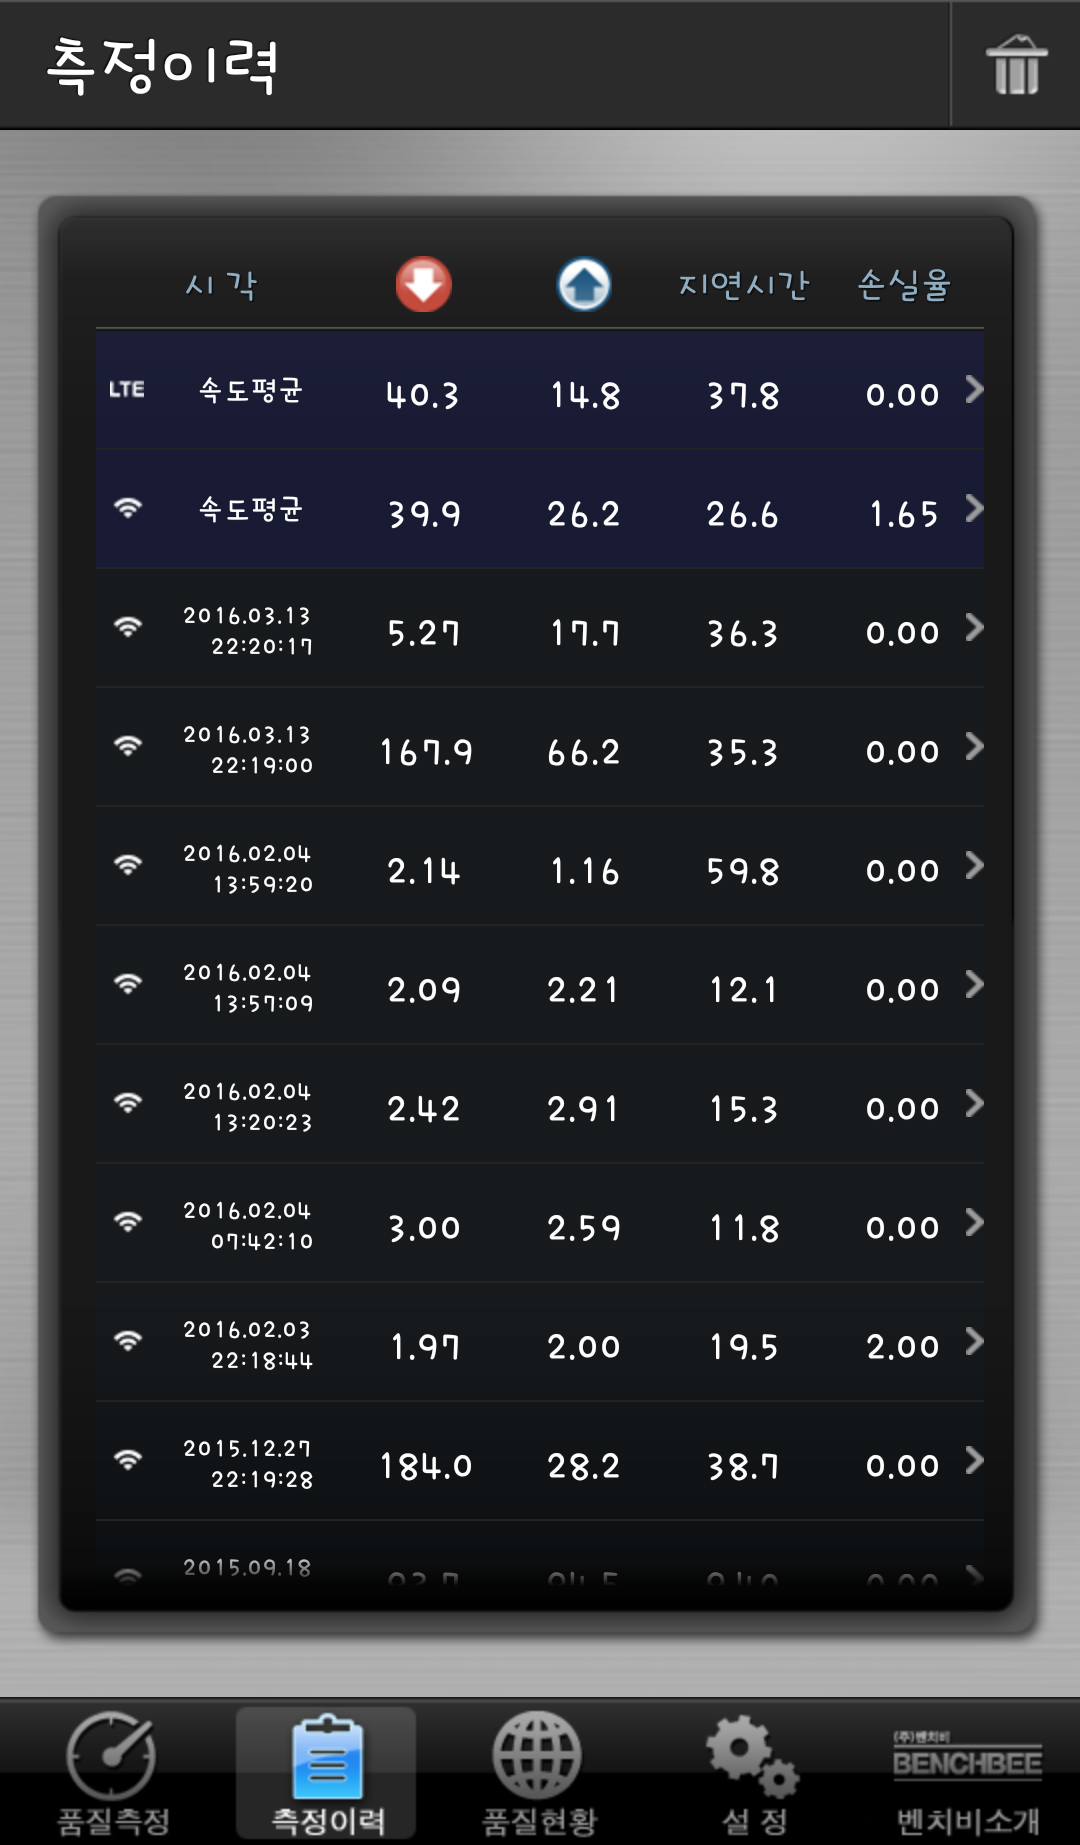Tap Wi-Fi icon for 2016.03.13 22:20:17
The width and height of the screenshot is (1080, 1845).
[x=128, y=627]
